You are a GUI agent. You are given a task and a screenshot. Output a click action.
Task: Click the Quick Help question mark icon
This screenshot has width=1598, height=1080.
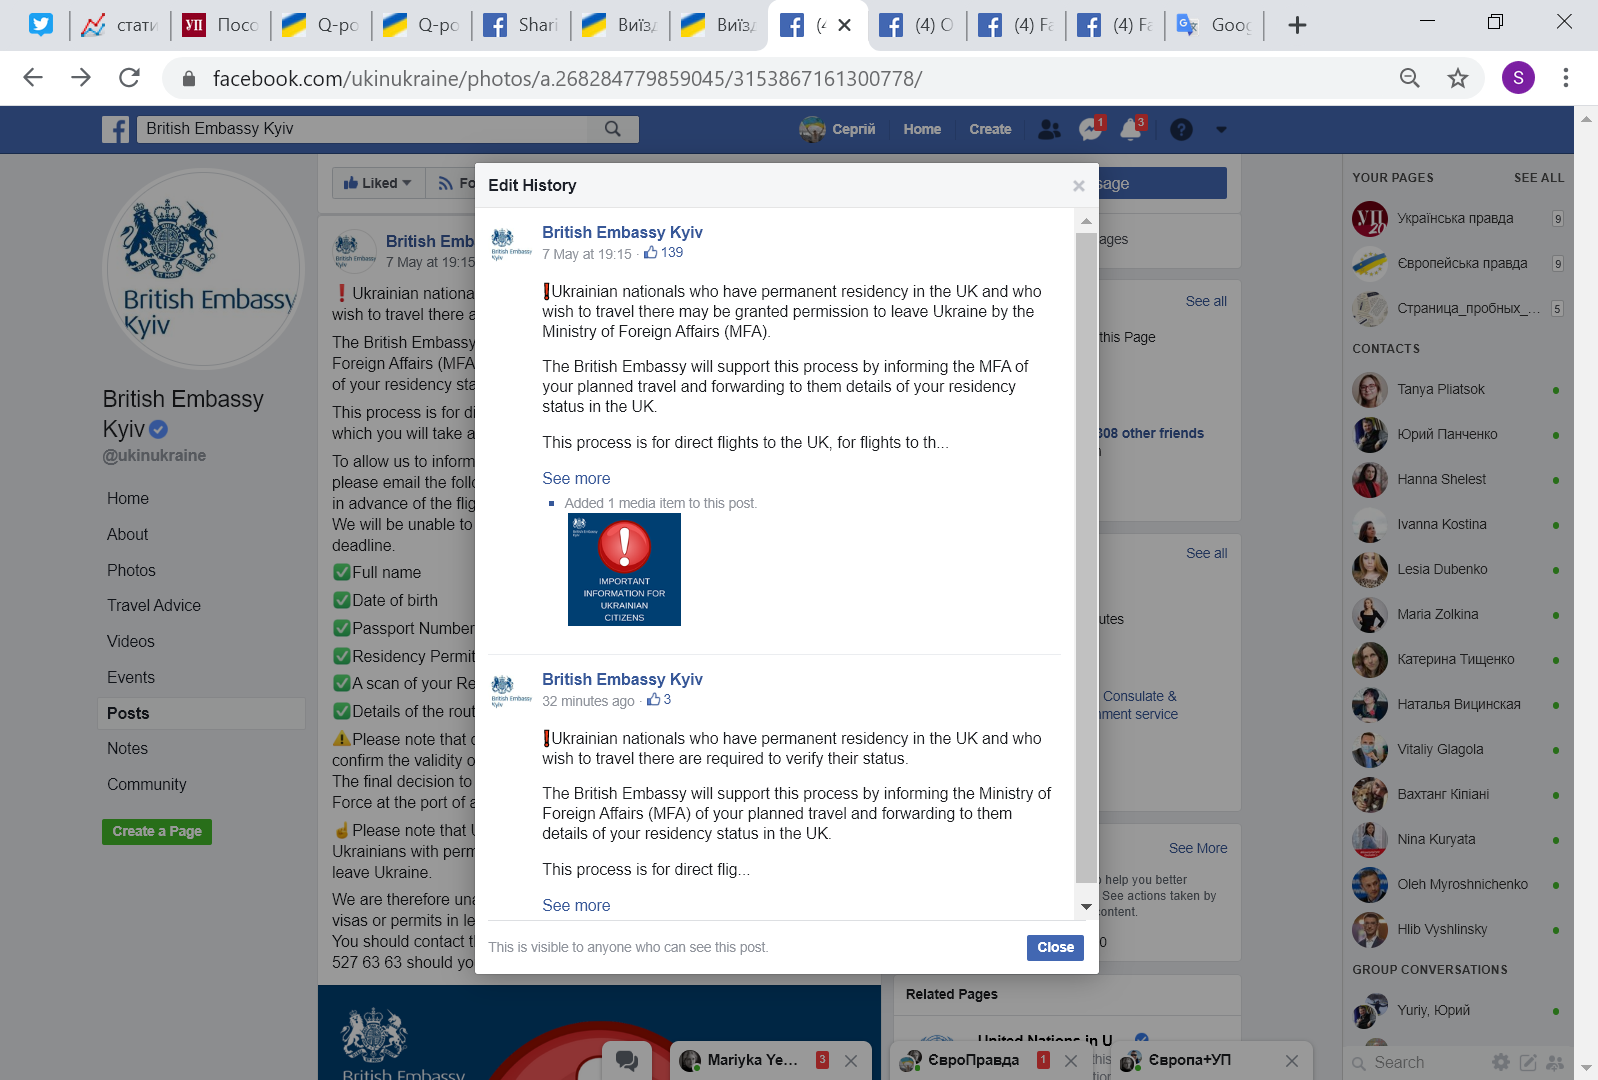point(1181,129)
